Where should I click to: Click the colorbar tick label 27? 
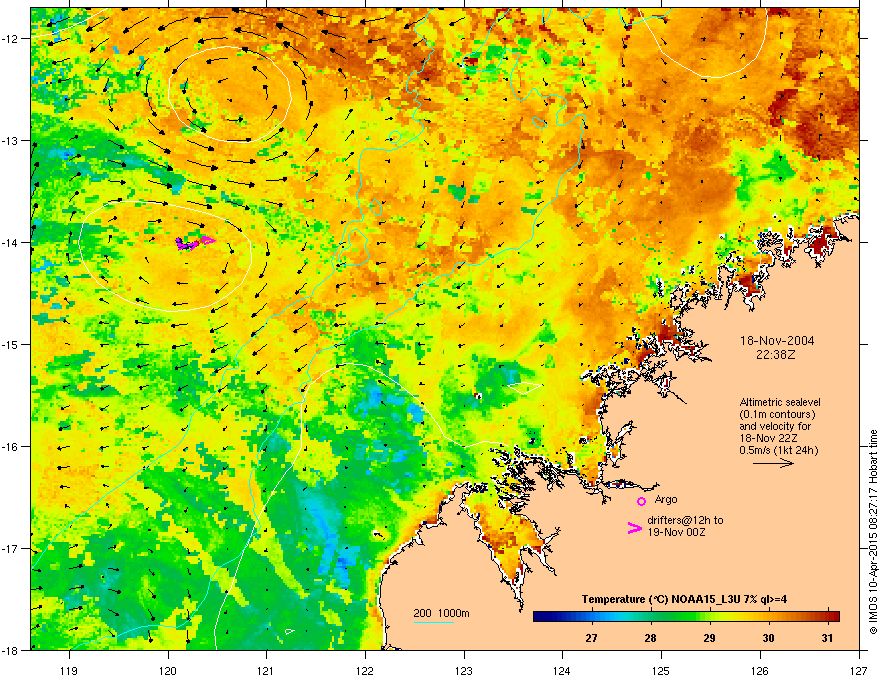pyautogui.click(x=591, y=638)
